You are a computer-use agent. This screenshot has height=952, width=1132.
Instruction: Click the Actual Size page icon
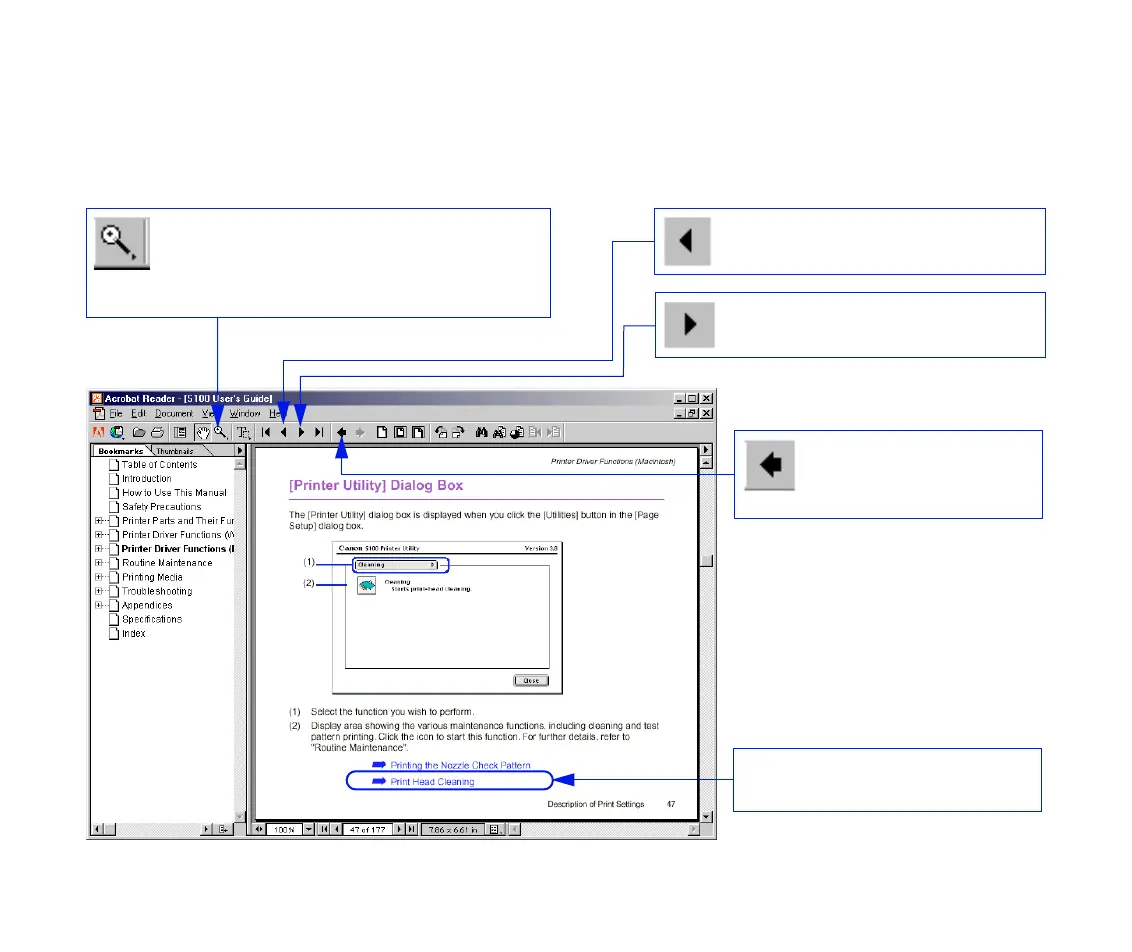pos(382,432)
